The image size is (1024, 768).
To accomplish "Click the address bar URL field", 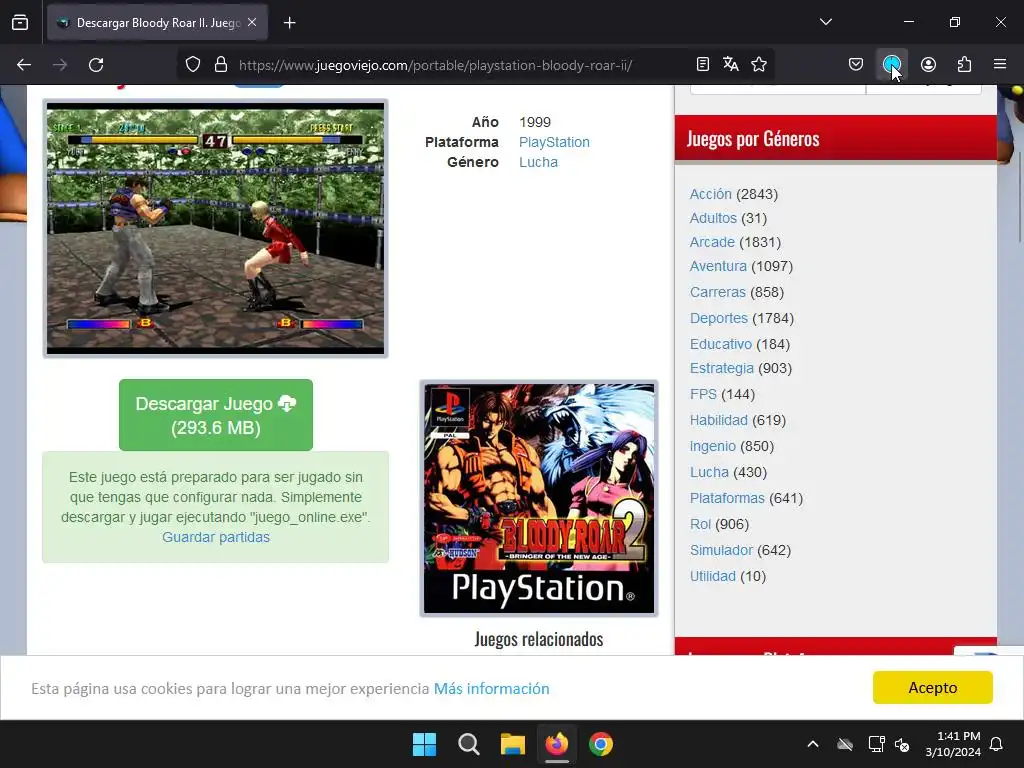I will point(435,65).
